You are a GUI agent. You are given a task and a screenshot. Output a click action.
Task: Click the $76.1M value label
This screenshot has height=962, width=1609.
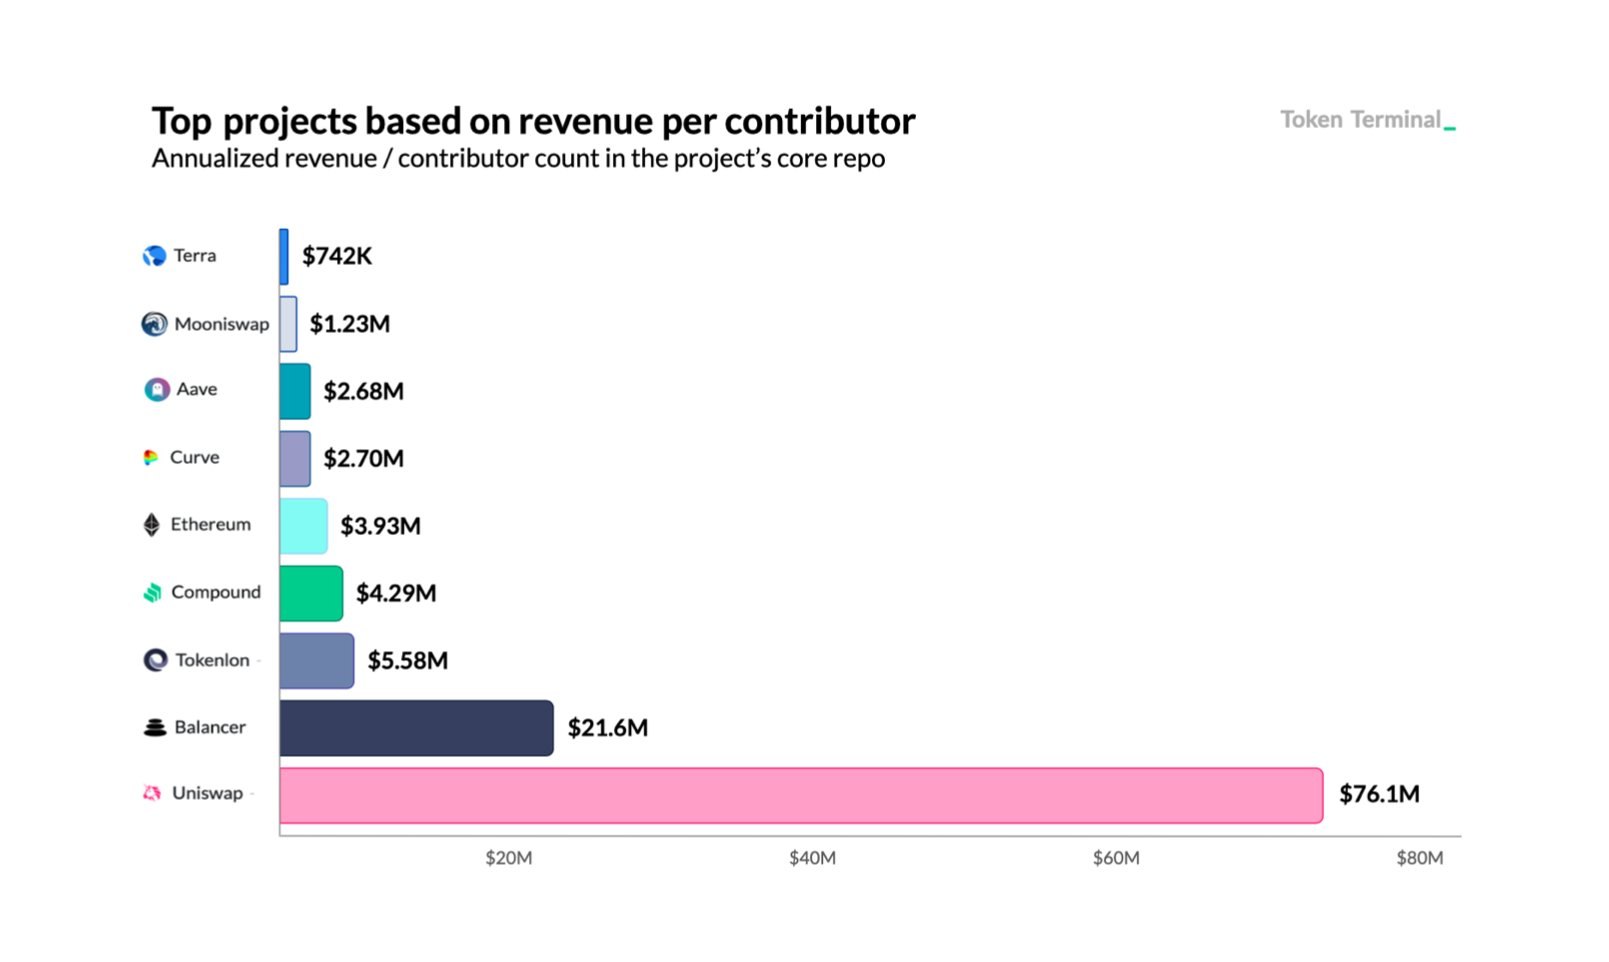click(1380, 794)
